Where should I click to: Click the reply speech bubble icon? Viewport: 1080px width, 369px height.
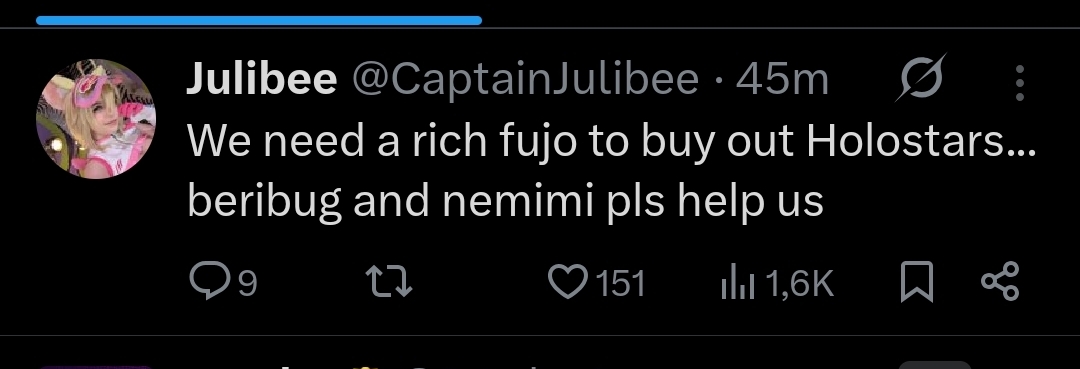pos(209,282)
